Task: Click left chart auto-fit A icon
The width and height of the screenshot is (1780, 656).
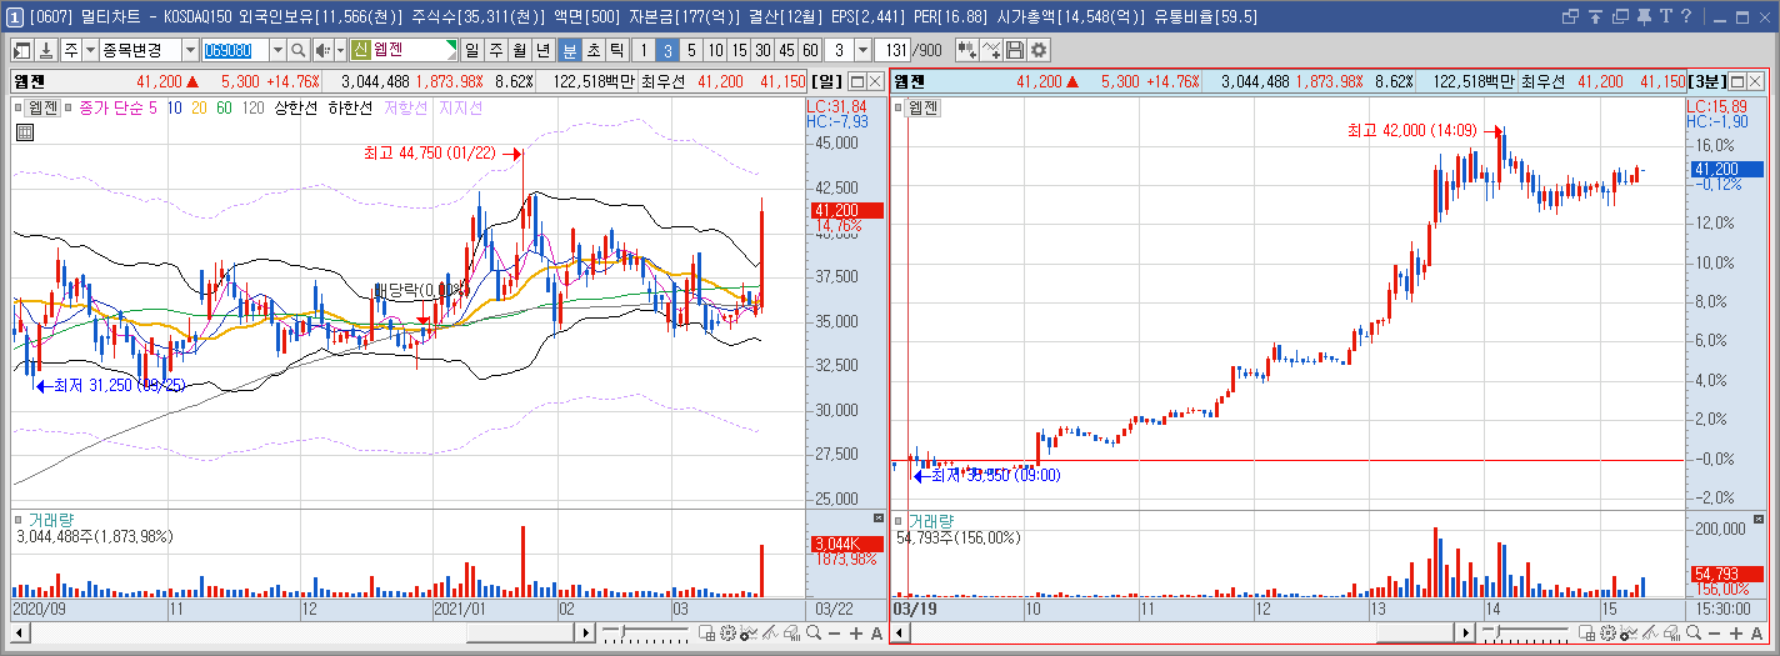Action: [x=877, y=633]
